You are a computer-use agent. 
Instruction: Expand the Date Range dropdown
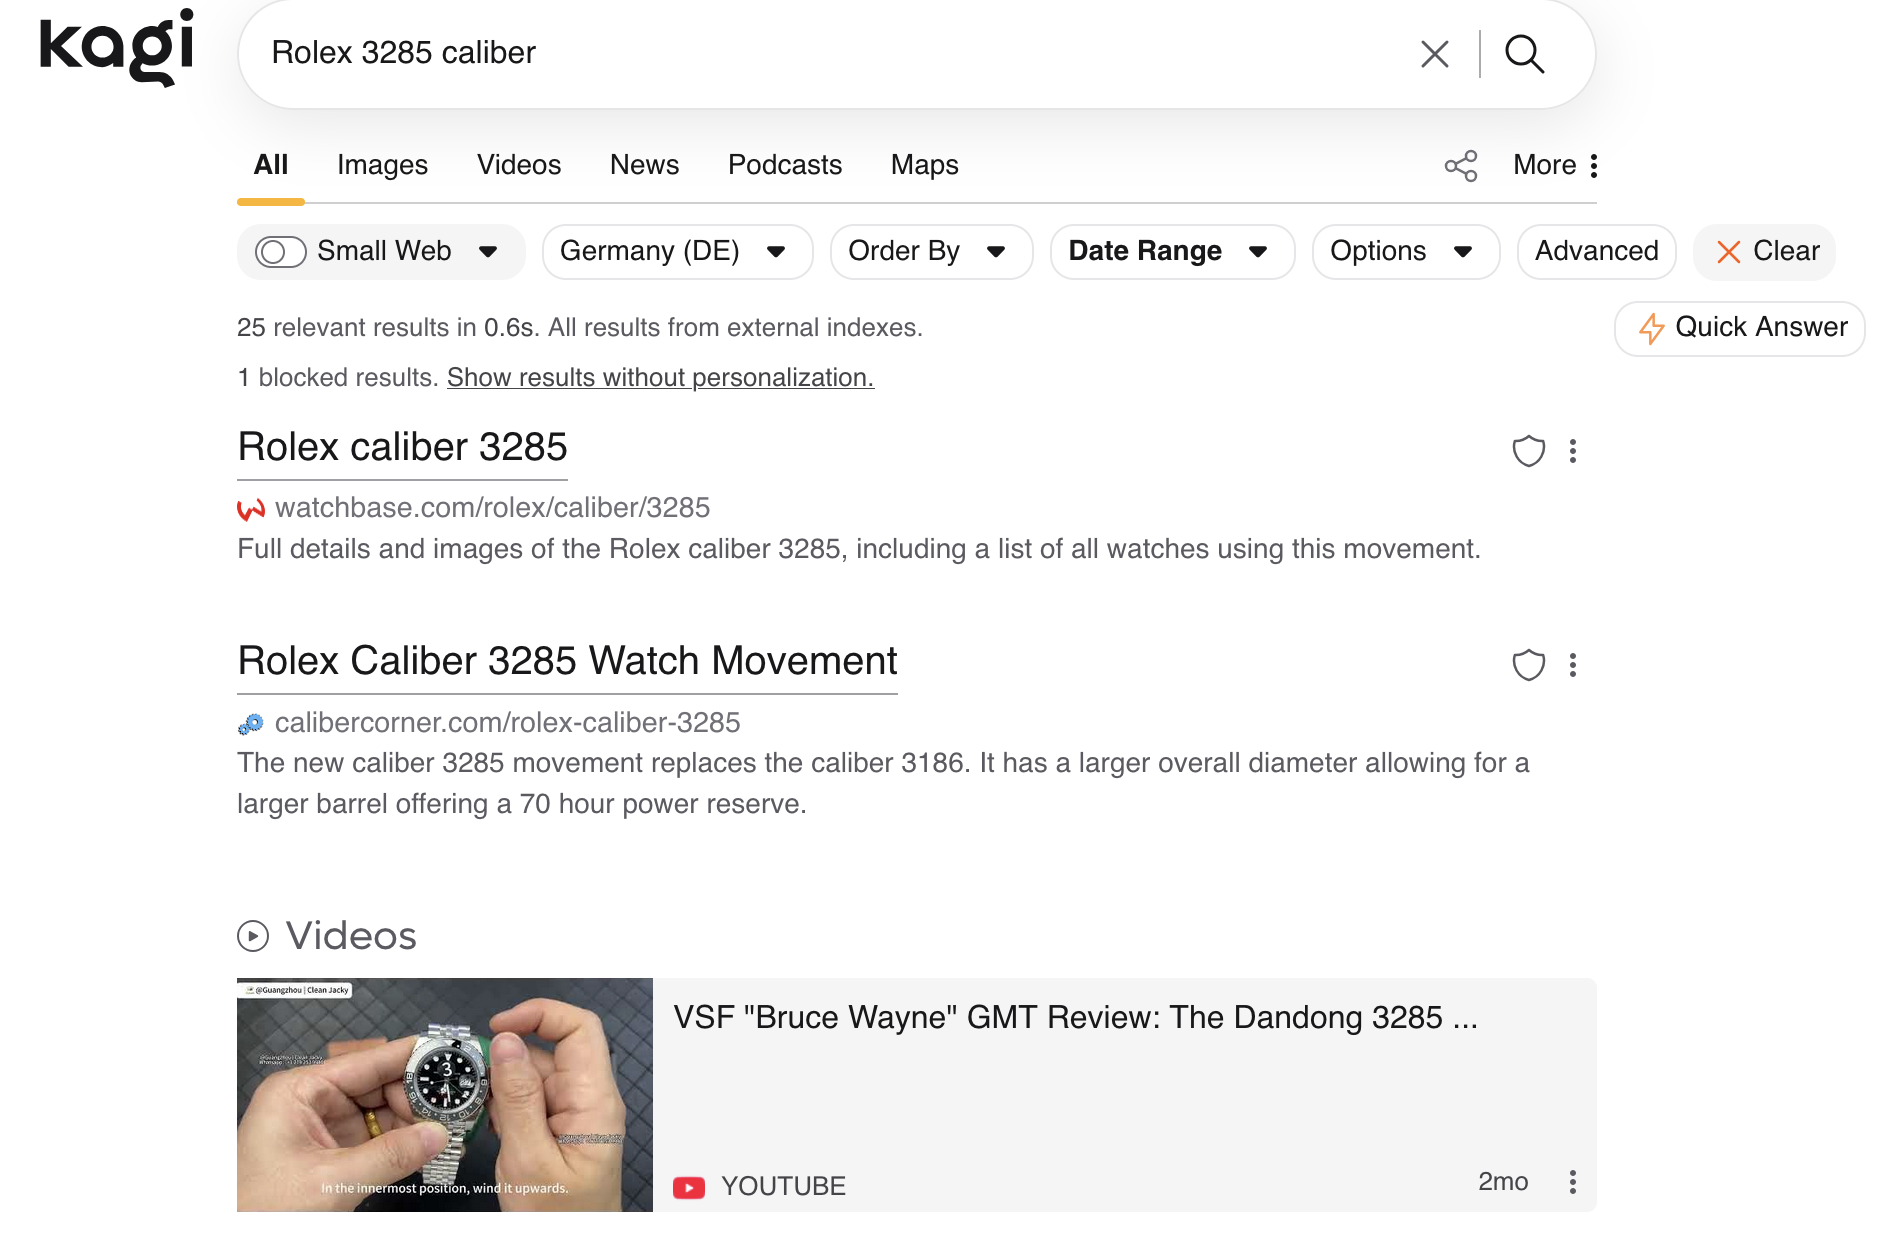click(1171, 251)
